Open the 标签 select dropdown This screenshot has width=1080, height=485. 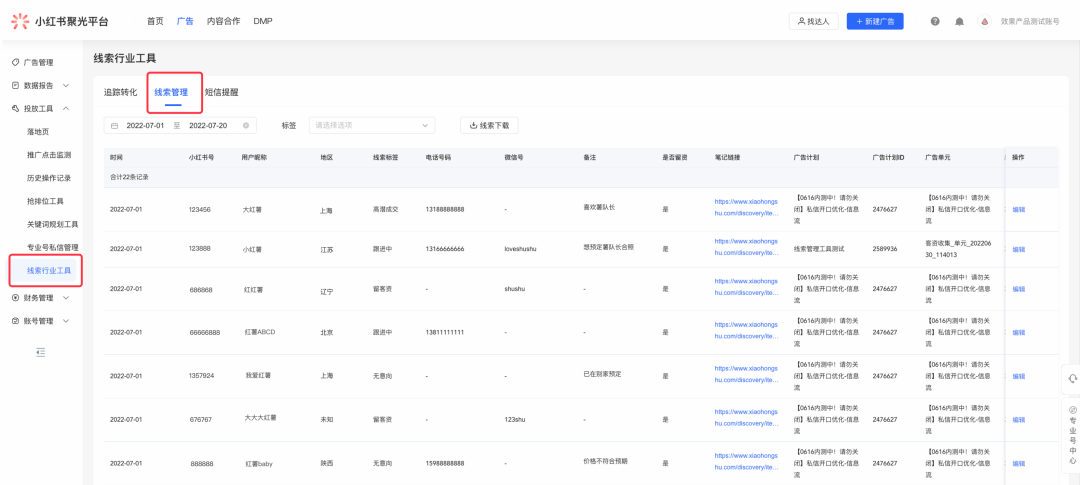tap(372, 125)
